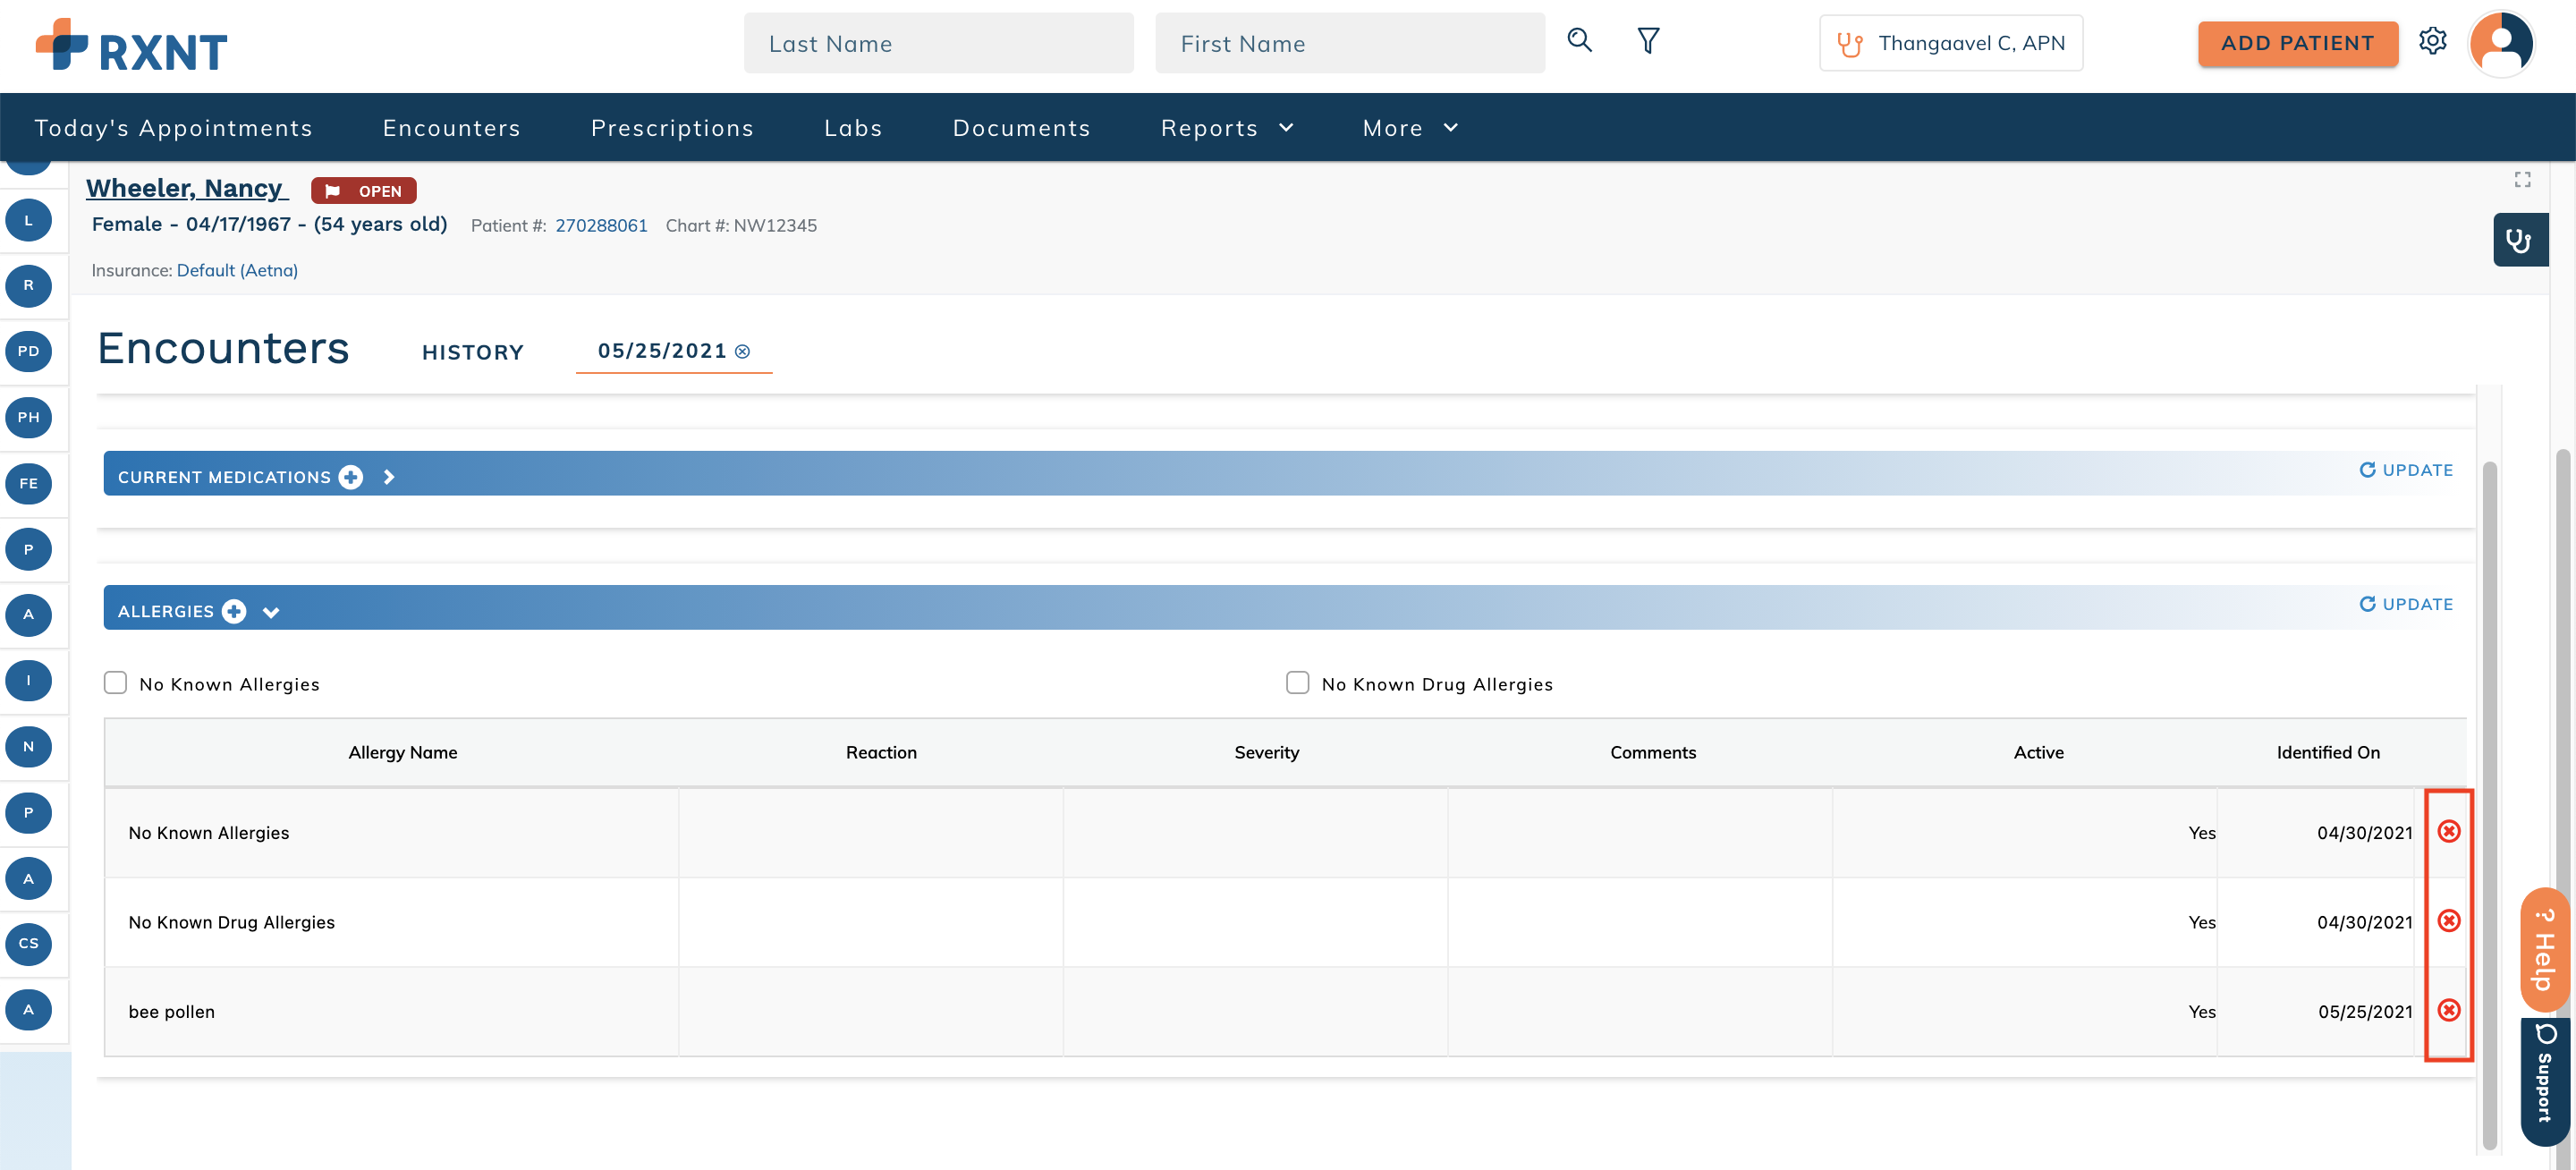Screen dimensions: 2576x1170
Task: Click the RXNT logo
Action: tap(131, 46)
